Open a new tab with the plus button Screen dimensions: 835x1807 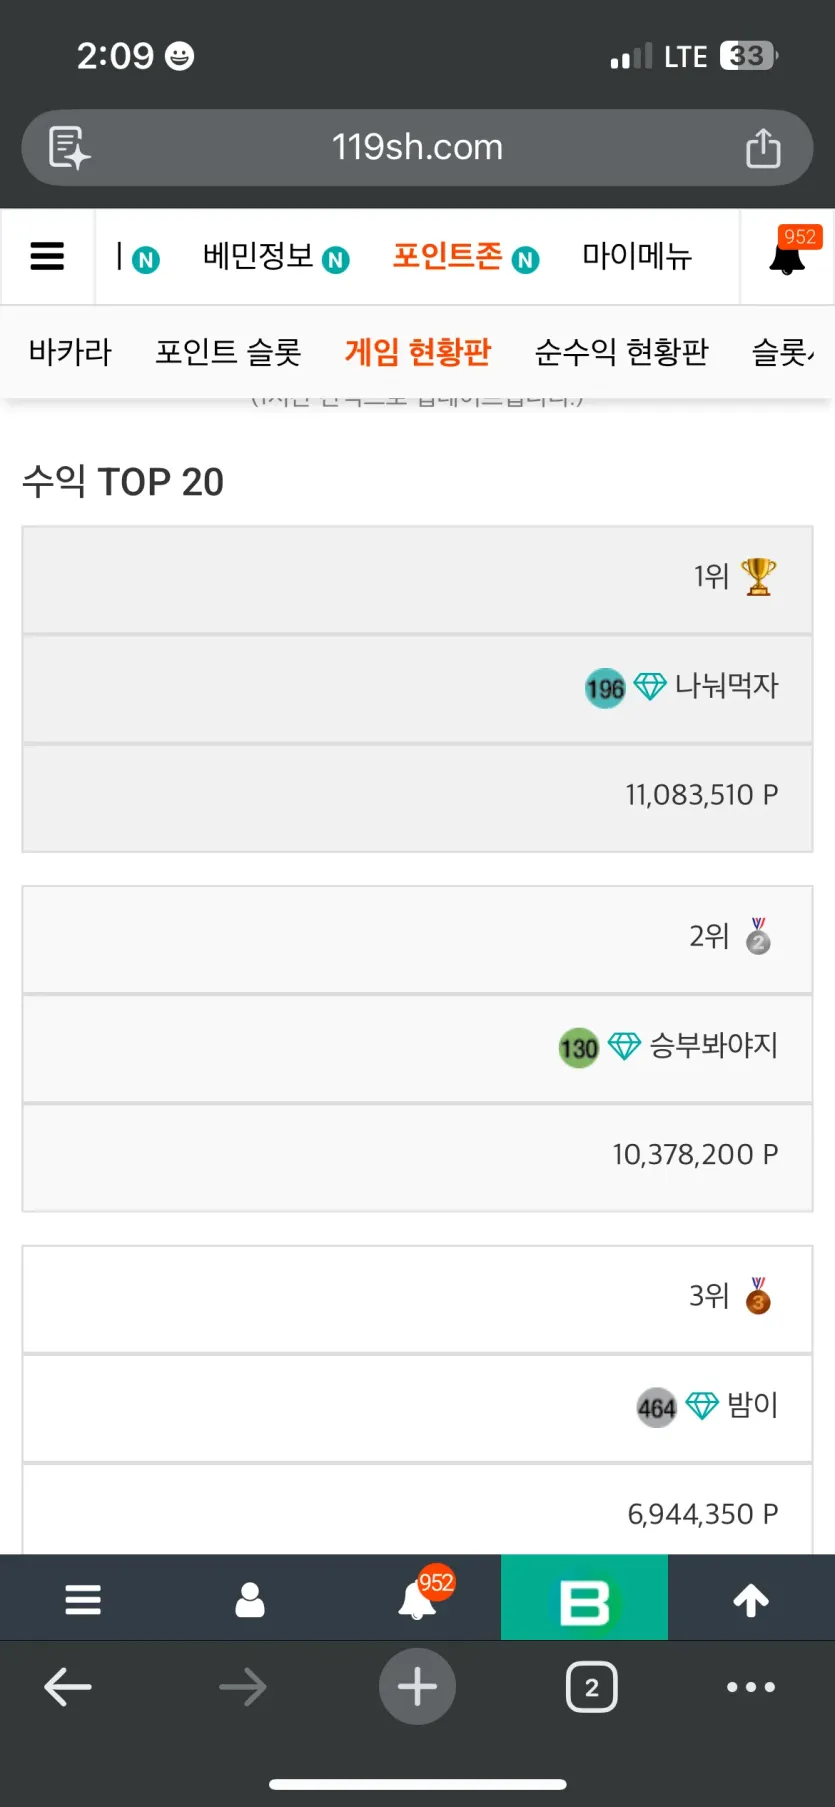(x=417, y=1687)
